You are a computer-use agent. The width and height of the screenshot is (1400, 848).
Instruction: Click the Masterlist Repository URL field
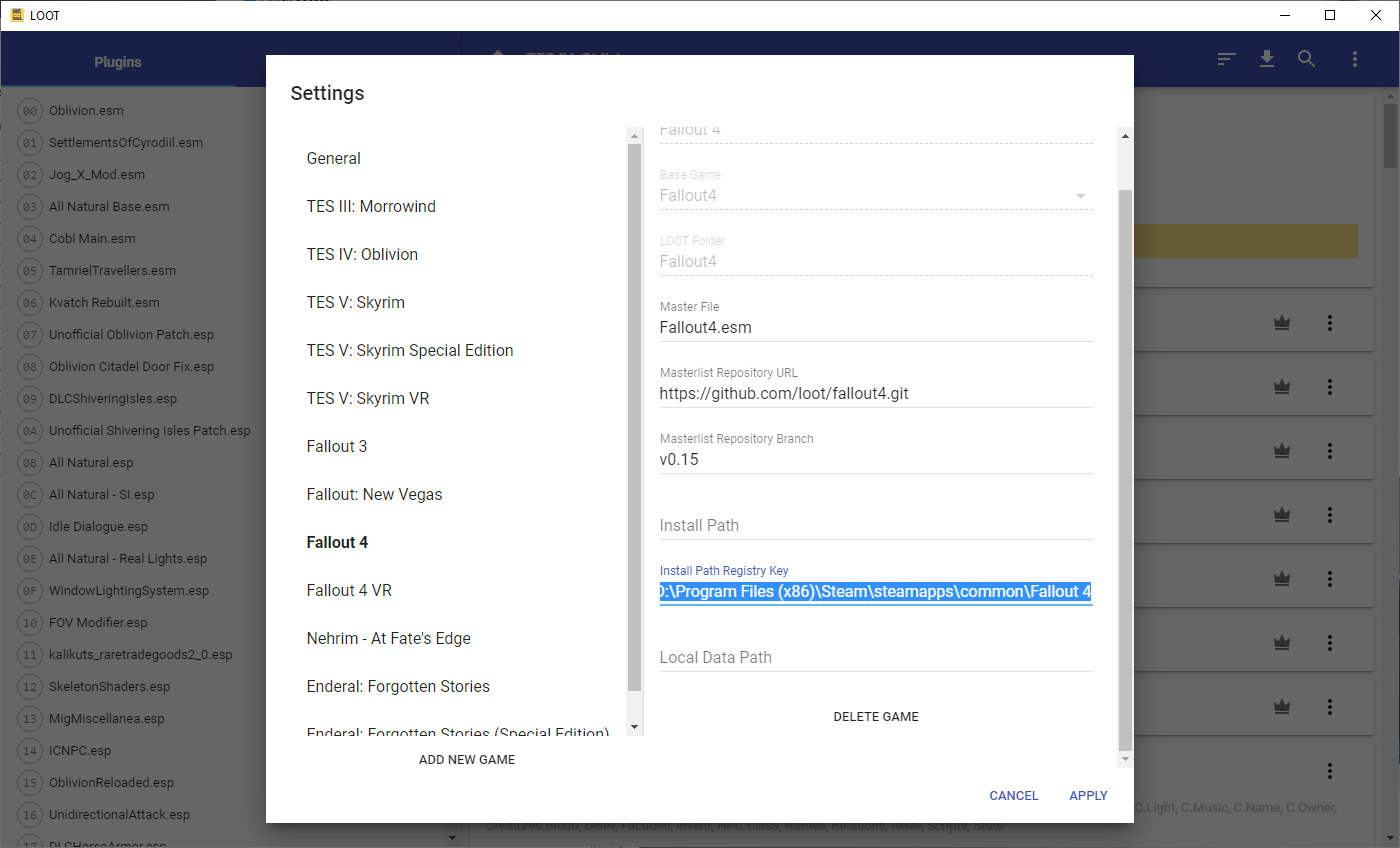click(x=876, y=393)
